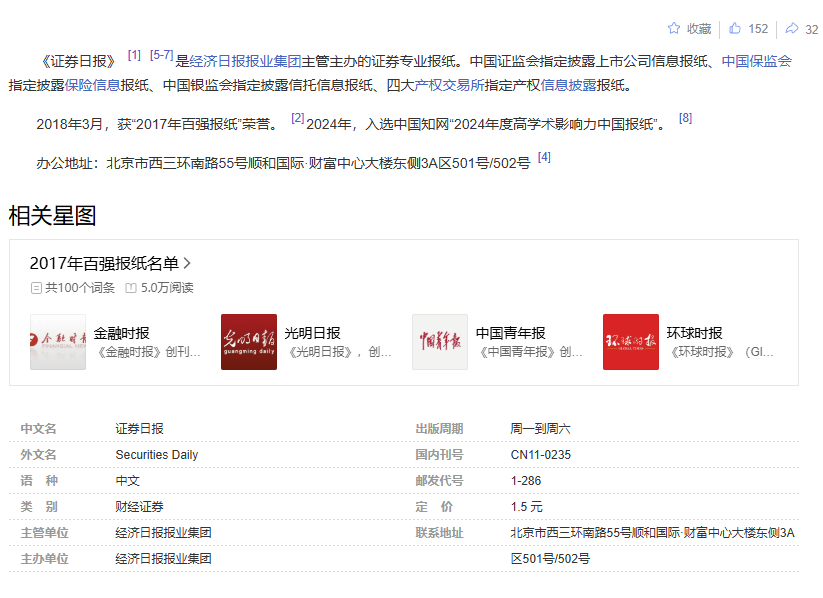Open the 2017年百强报纸名单 list title

[104, 263]
